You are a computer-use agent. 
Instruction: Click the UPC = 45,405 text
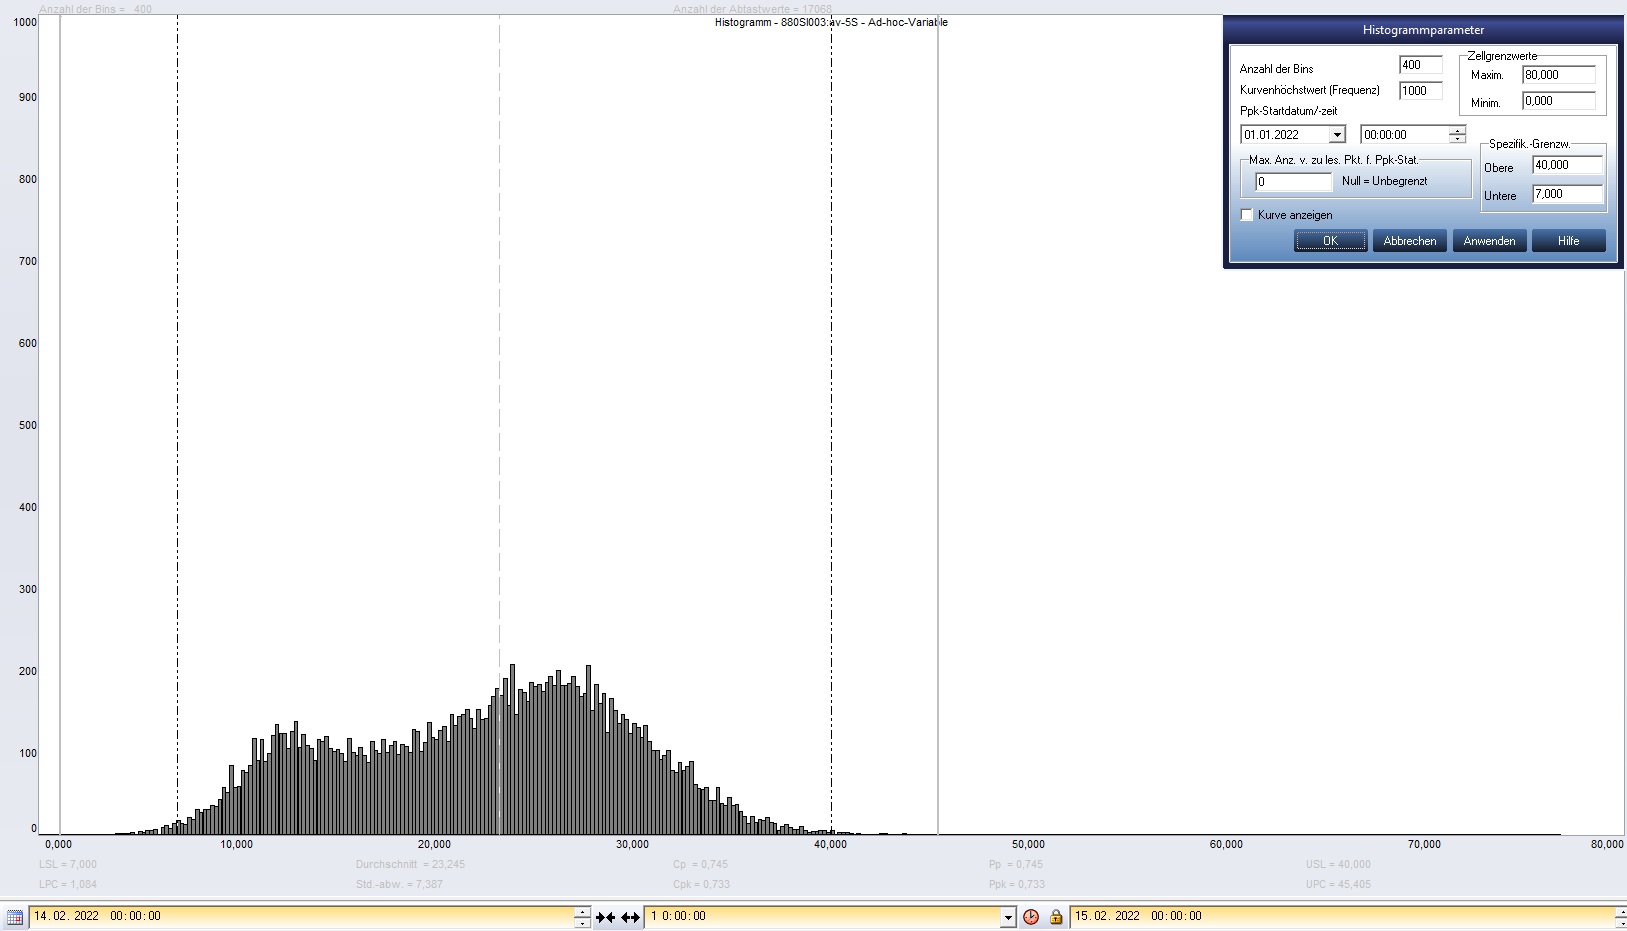1338,884
